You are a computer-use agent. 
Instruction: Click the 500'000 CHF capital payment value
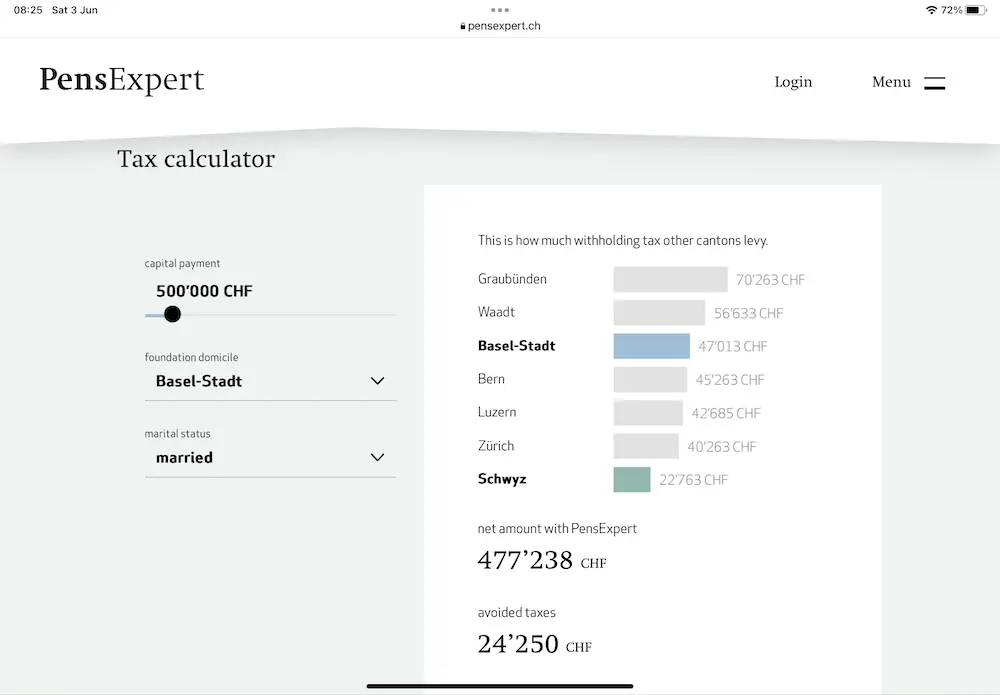point(204,291)
